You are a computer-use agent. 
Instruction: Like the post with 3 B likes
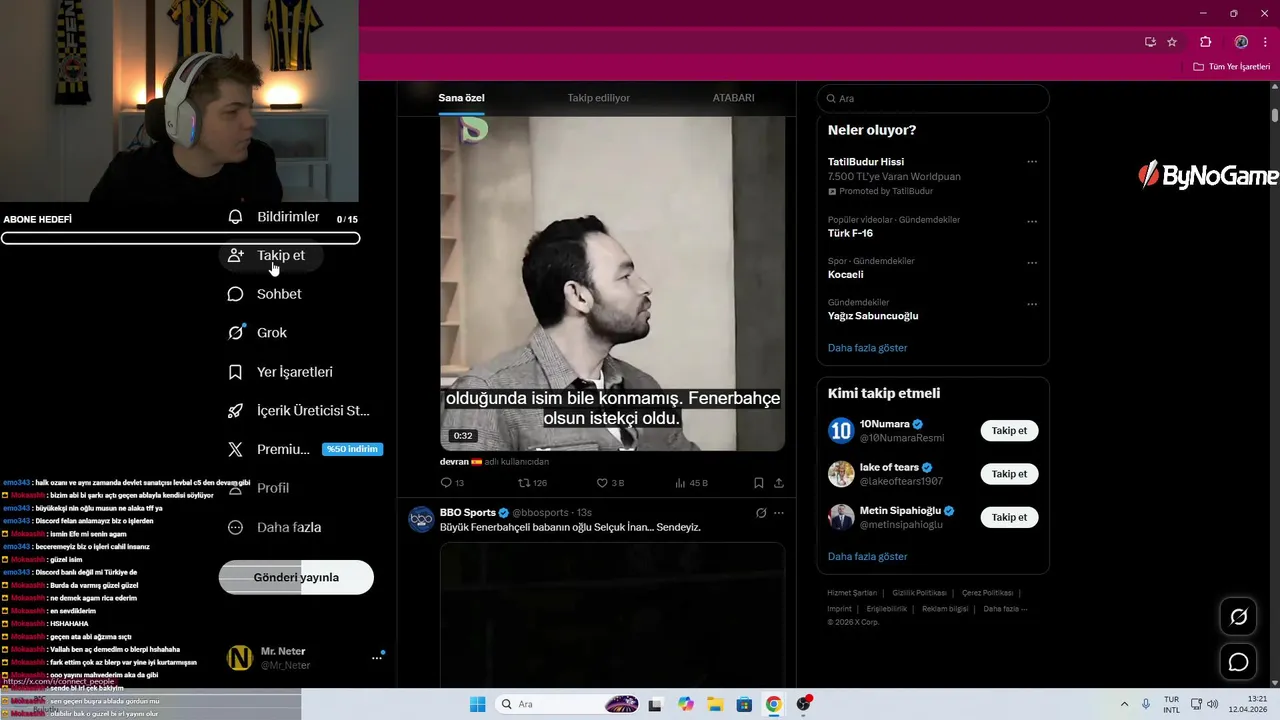click(x=610, y=483)
